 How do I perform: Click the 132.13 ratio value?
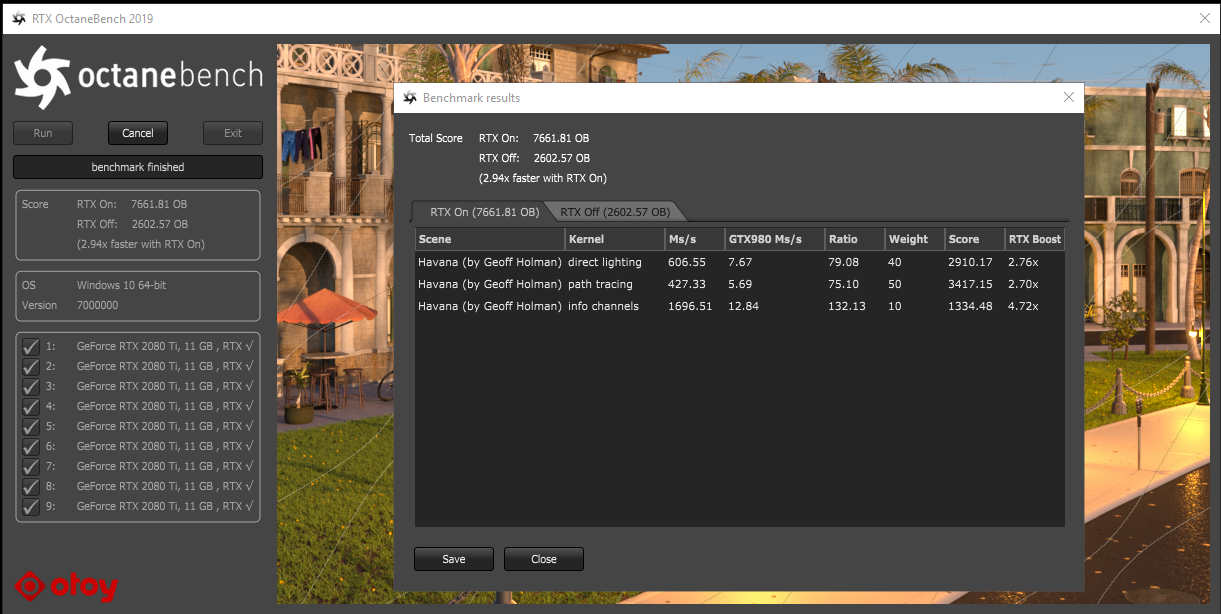(x=846, y=306)
